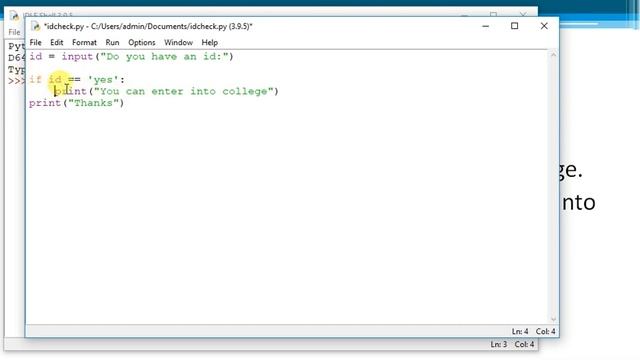This screenshot has width=640, height=360.
Task: Click the 'yes' string in the if statement
Action: coord(103,80)
